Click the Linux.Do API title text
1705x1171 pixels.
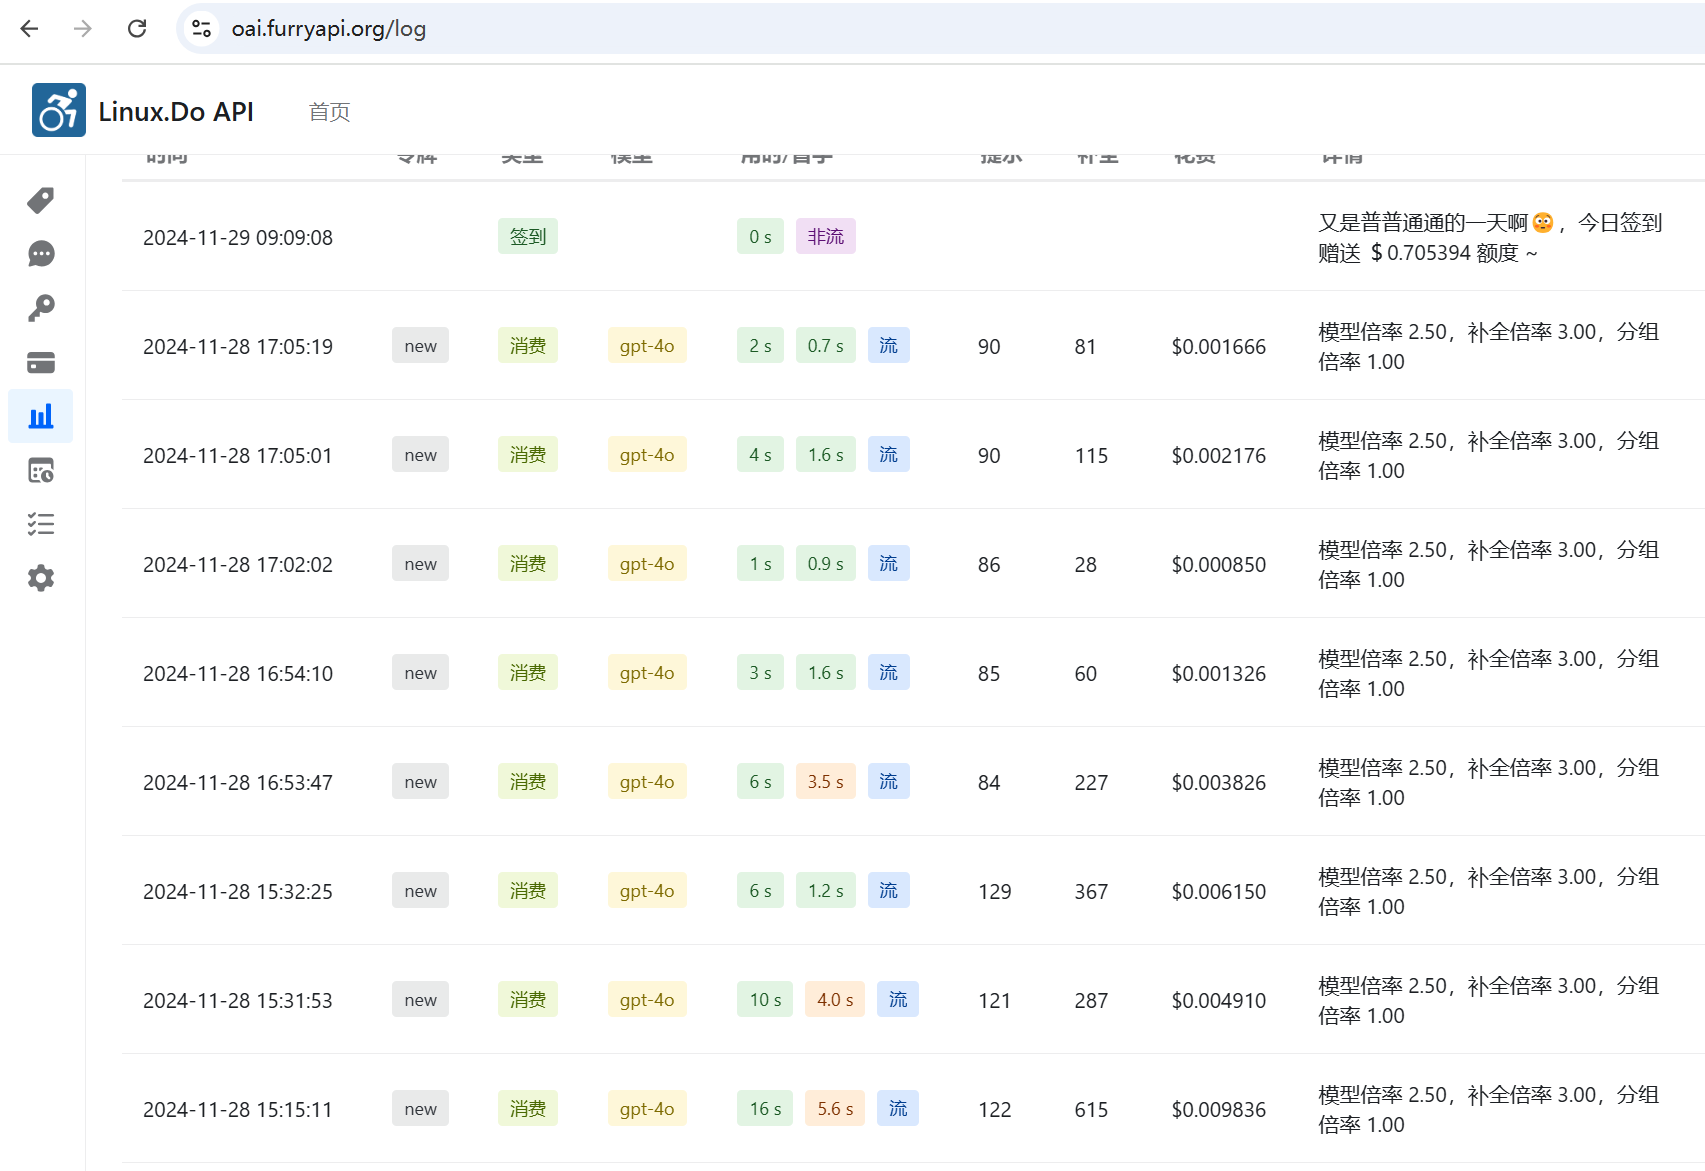(x=176, y=112)
